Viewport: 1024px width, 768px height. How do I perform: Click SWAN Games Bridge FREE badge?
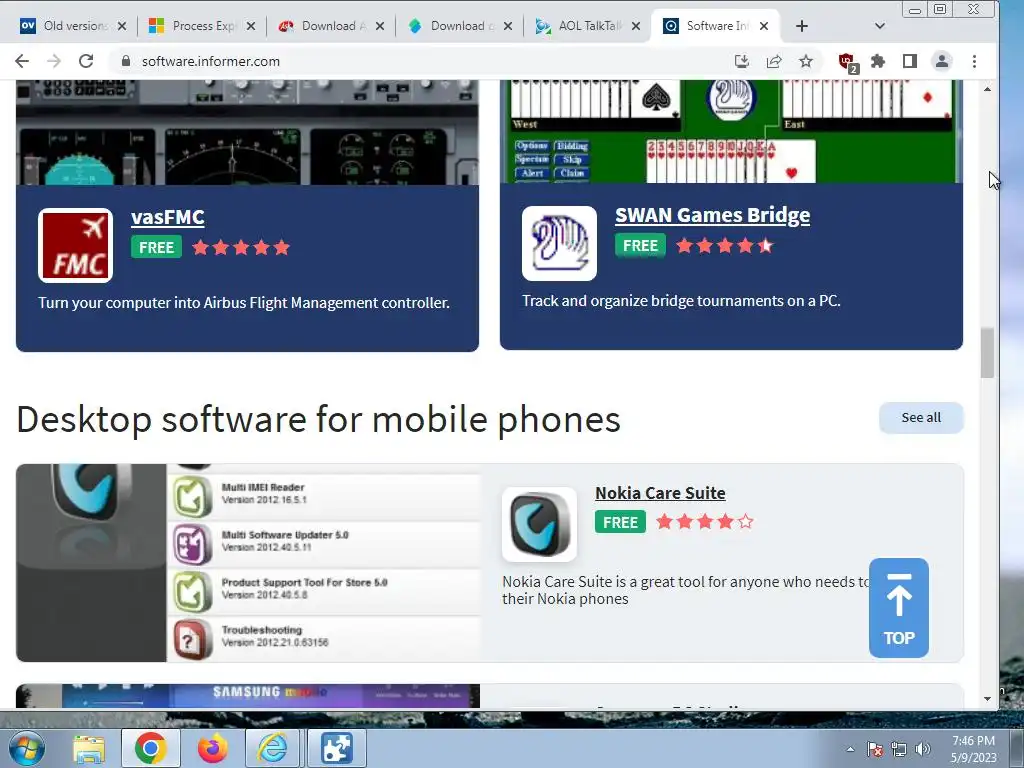pos(640,246)
